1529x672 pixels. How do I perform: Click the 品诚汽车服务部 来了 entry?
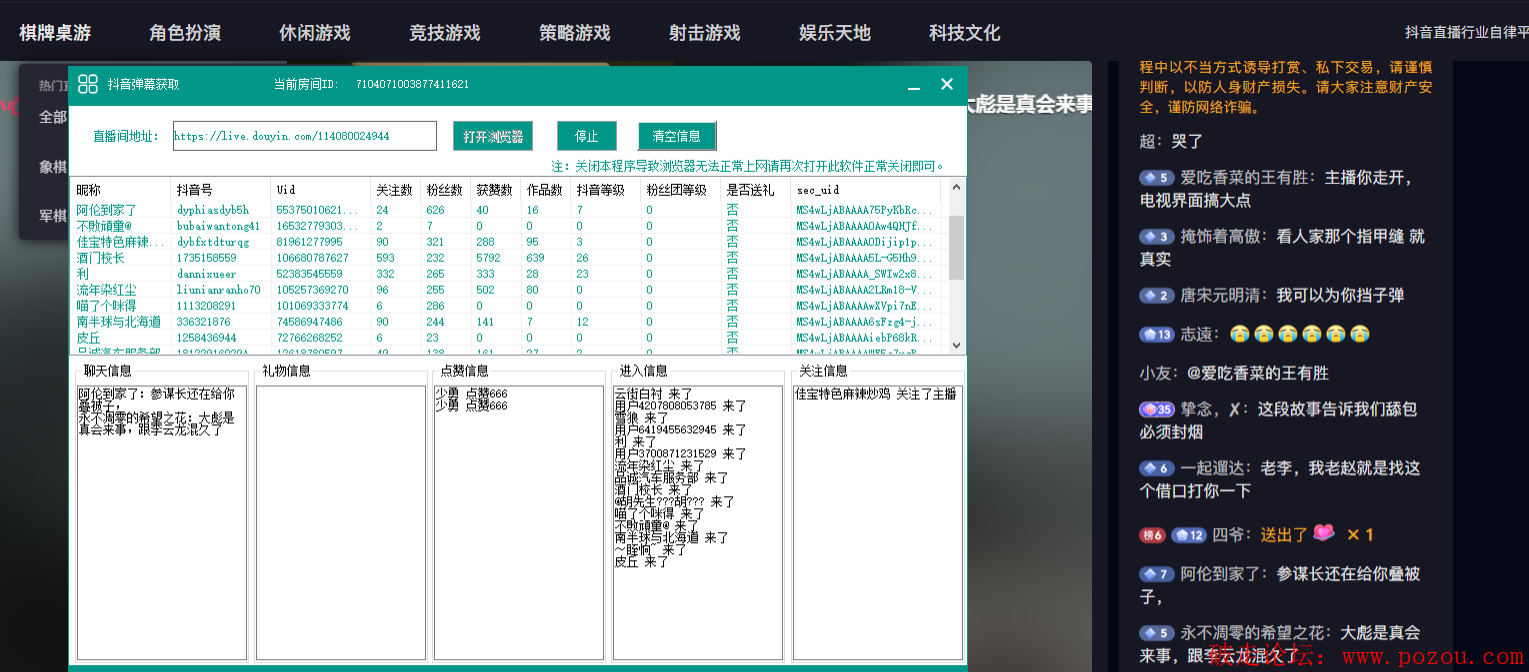(672, 478)
